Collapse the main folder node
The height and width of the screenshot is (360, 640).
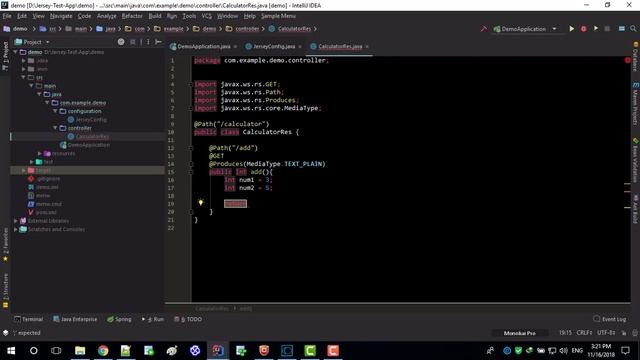(31, 86)
